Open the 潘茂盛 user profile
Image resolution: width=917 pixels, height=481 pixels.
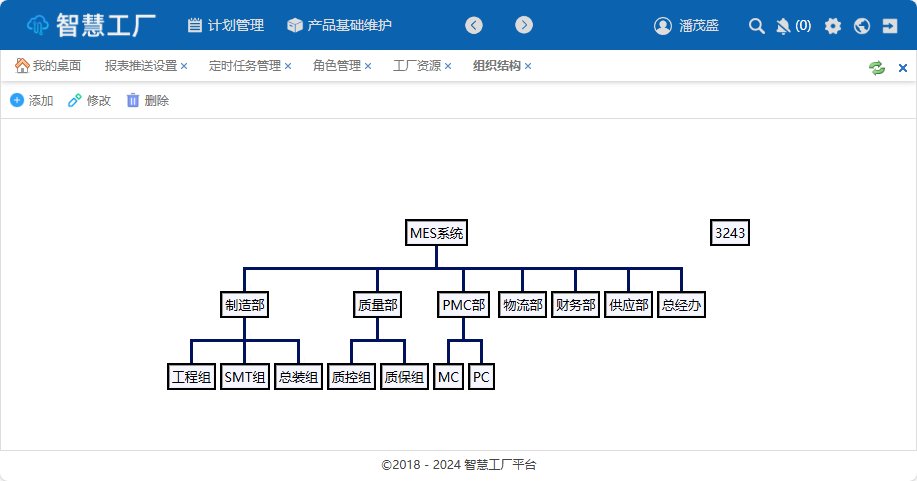tap(687, 26)
